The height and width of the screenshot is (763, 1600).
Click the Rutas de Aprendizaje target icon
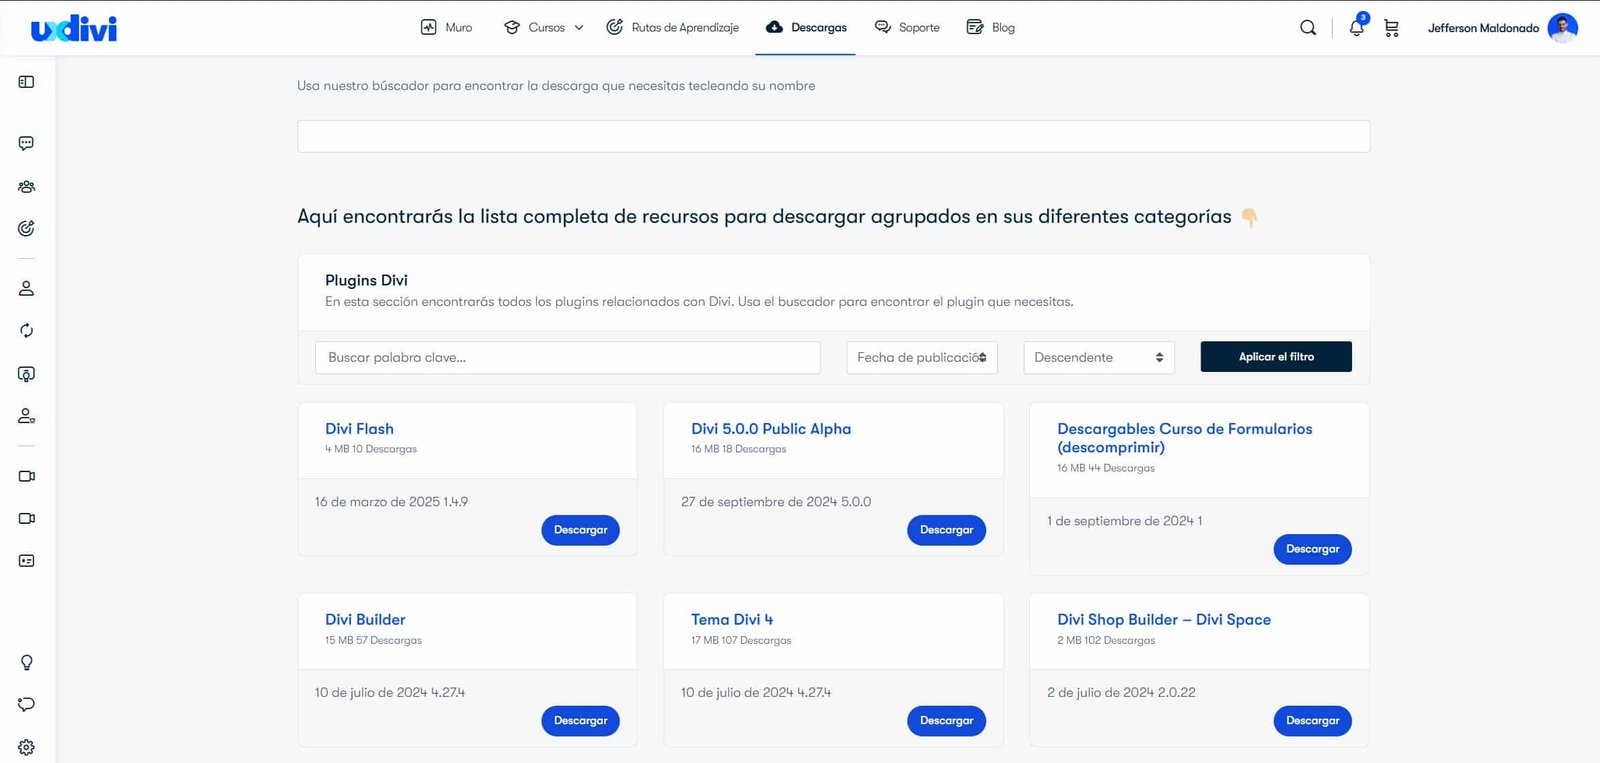[x=615, y=27]
